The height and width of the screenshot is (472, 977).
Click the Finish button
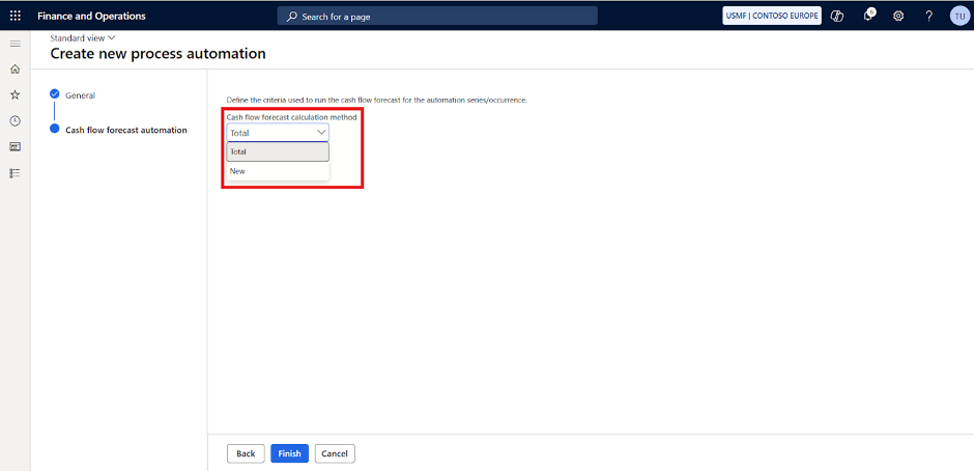point(289,454)
